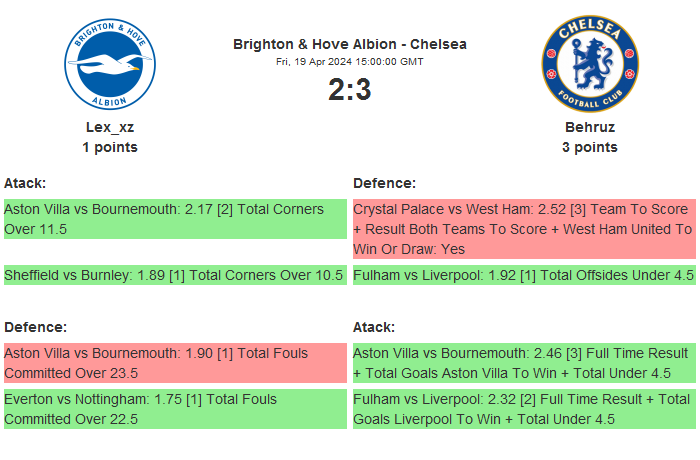Select the Everton vs Nottingham fouls bet
This screenshot has height=460, width=700.
point(174,409)
